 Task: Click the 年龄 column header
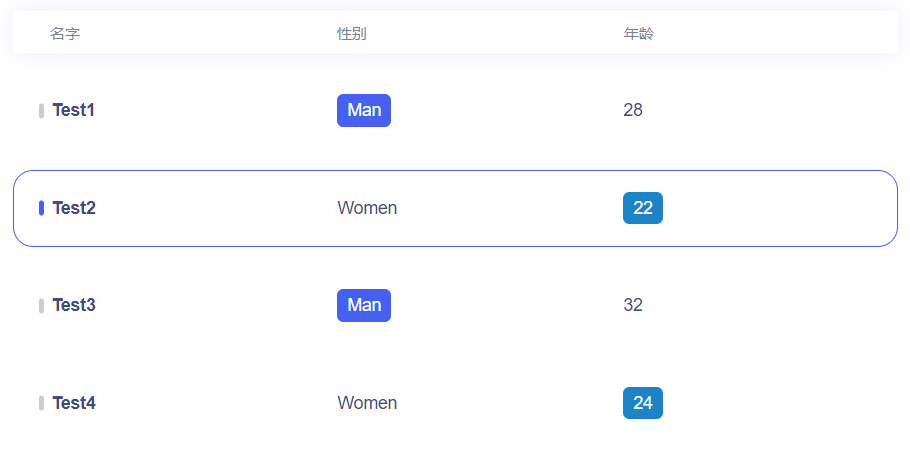(x=638, y=34)
